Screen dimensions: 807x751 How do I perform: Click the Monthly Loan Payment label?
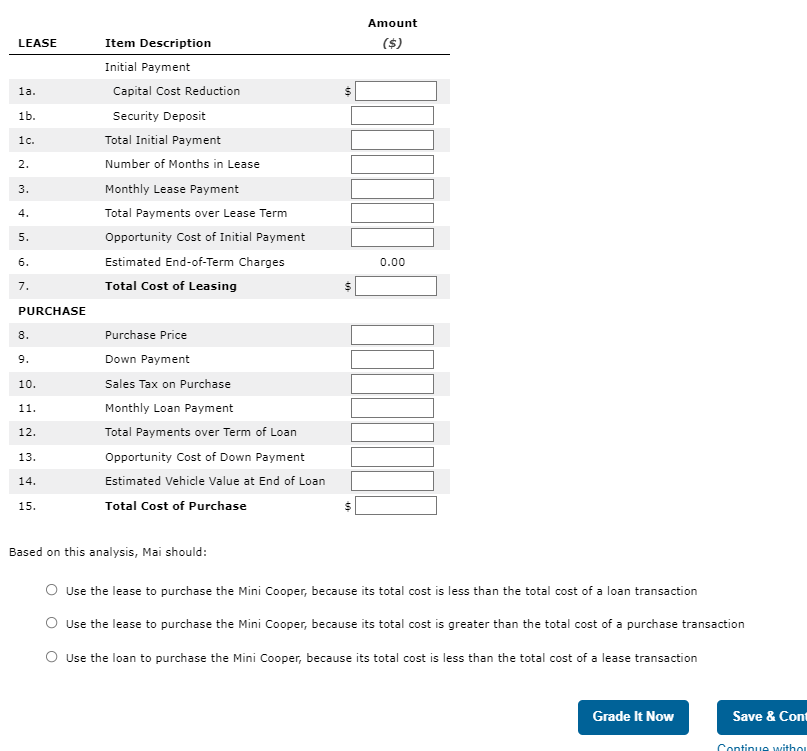pos(169,408)
